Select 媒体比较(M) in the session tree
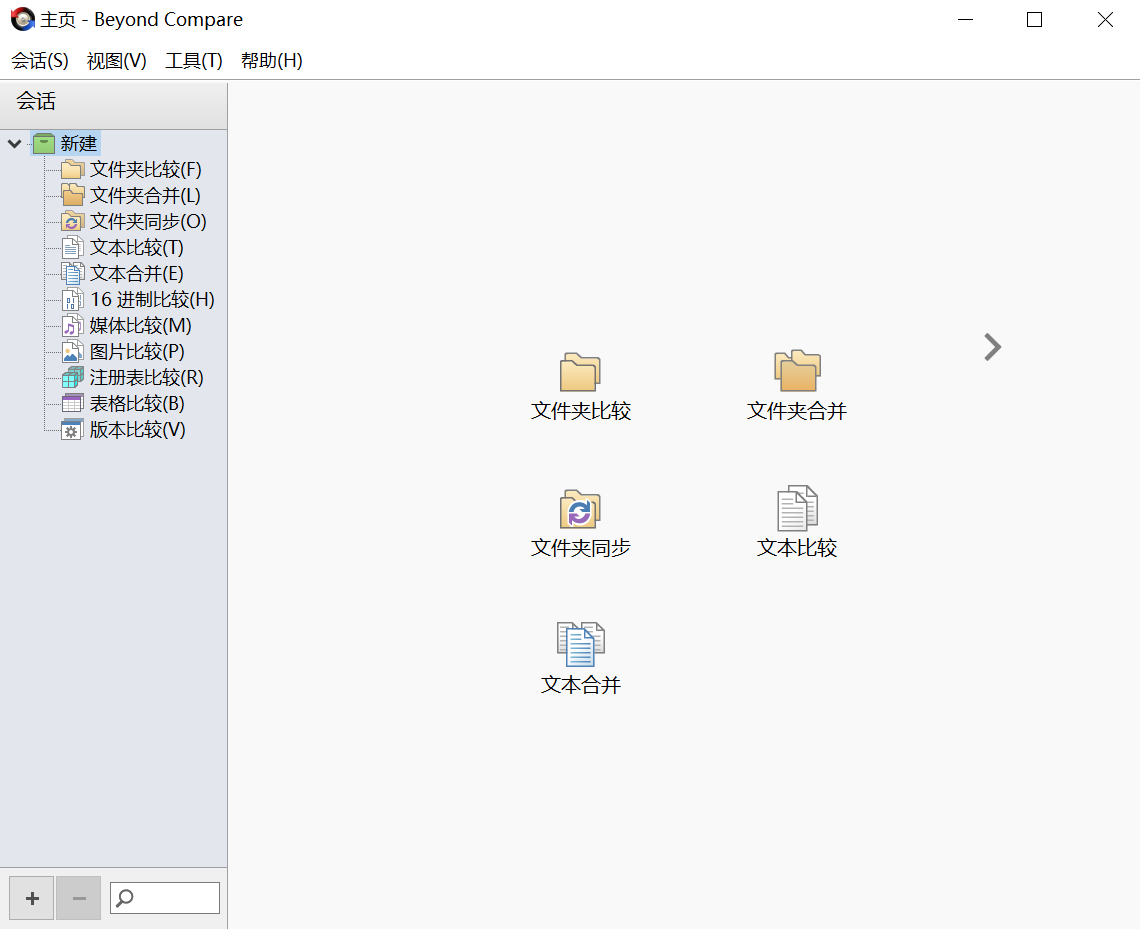Screen dimensions: 1140x929 click(140, 326)
